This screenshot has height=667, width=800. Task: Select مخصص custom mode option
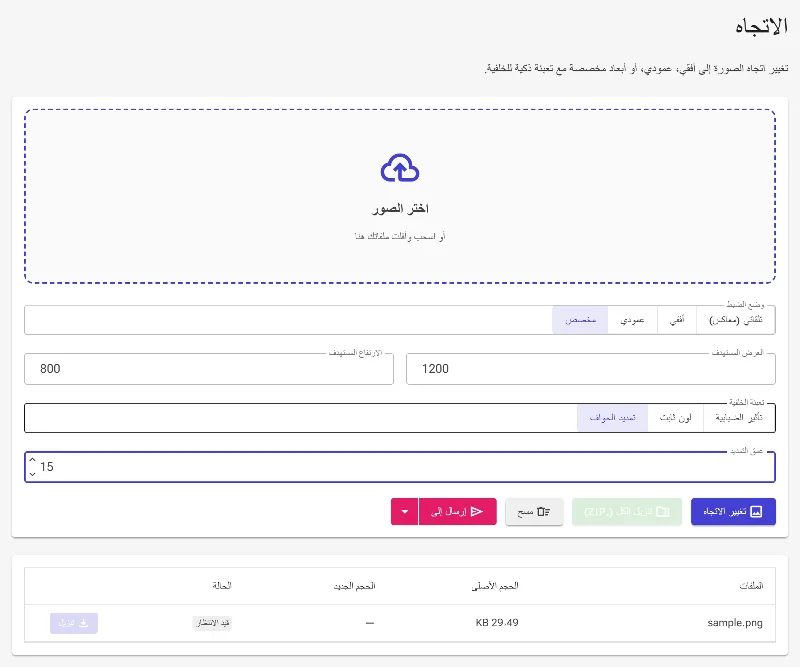[x=580, y=320]
